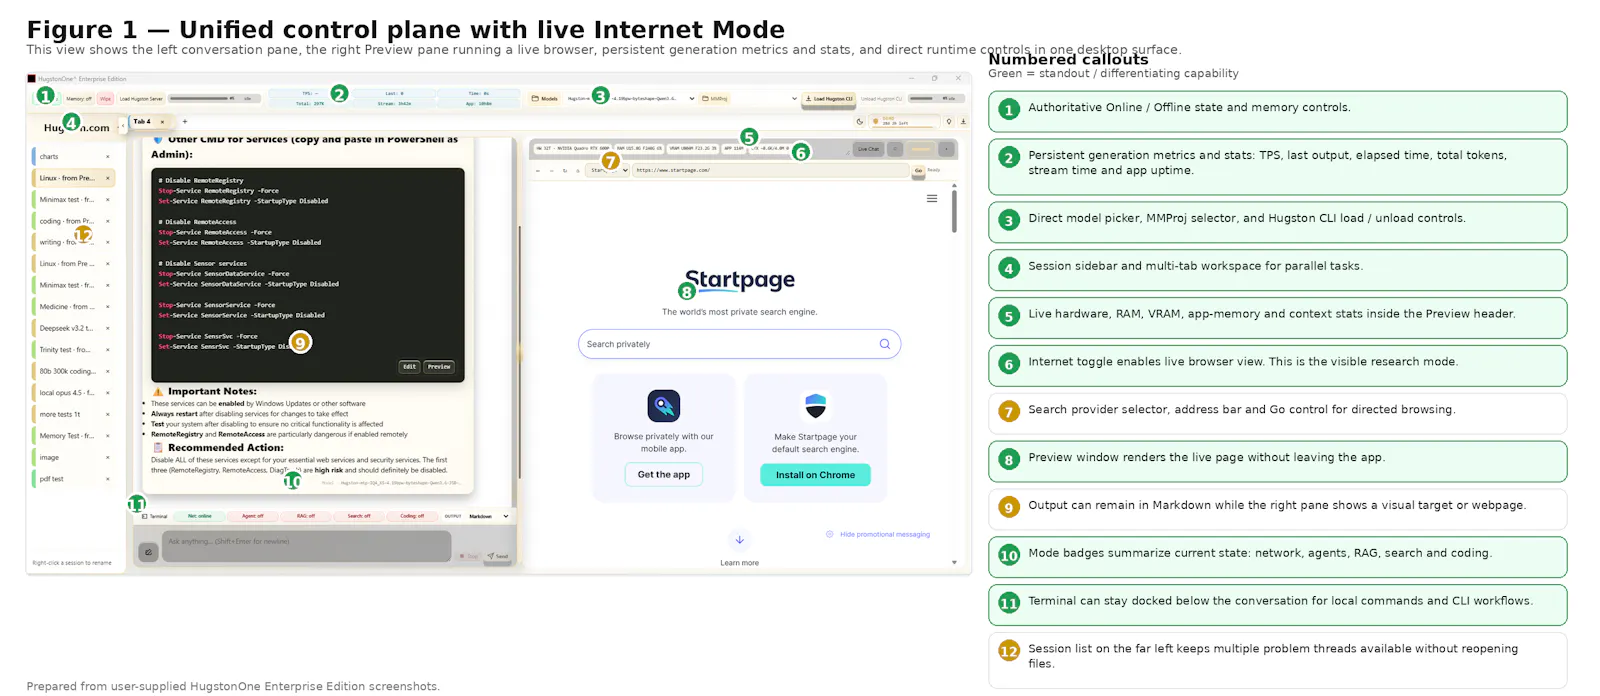Click the Send paper-plane button
The width and height of the screenshot is (1600, 696).
coord(498,556)
